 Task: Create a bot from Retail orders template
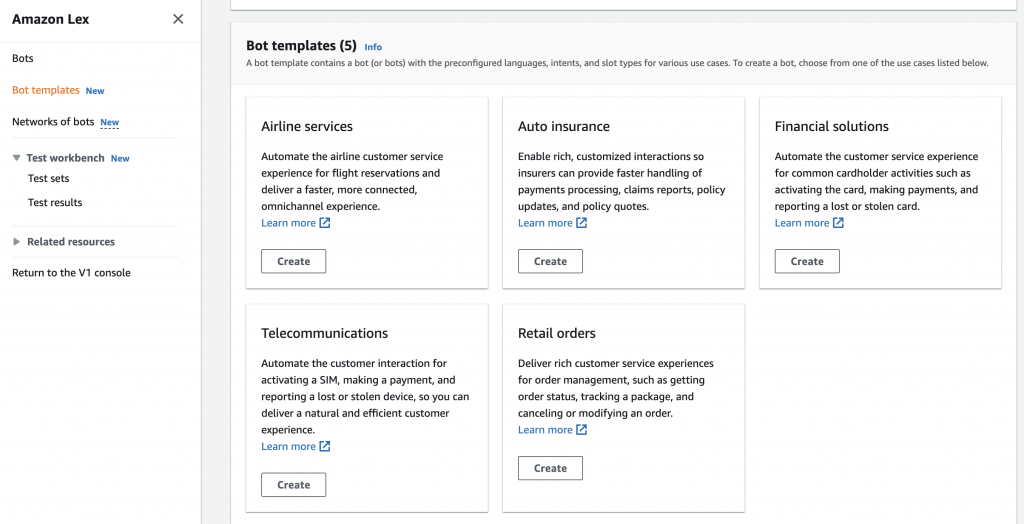pyautogui.click(x=550, y=468)
